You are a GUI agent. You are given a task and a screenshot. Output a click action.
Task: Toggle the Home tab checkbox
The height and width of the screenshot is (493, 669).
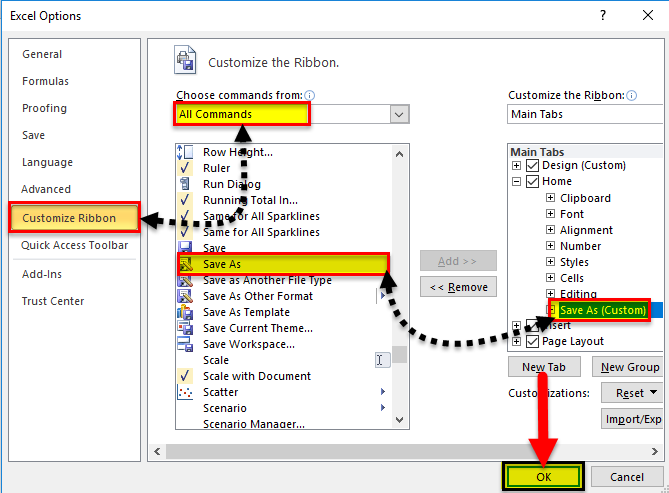(x=532, y=181)
